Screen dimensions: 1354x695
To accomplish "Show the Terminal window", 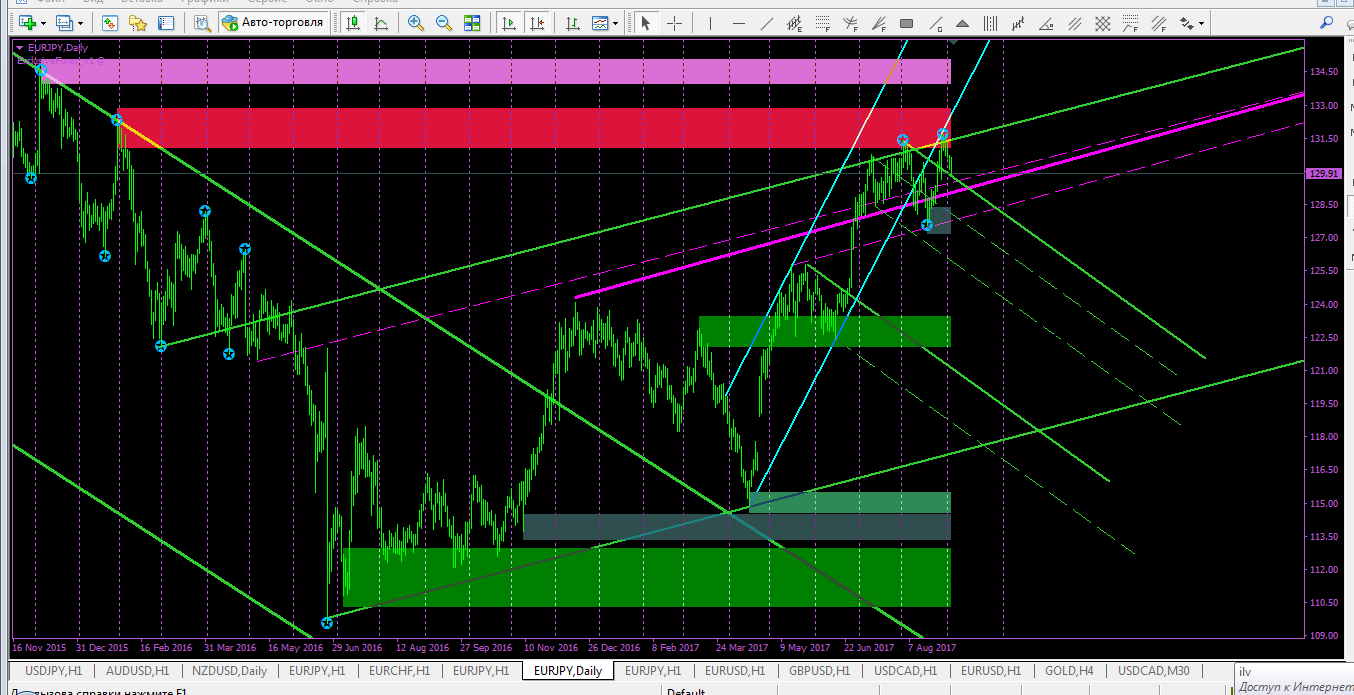I will (x=166, y=22).
